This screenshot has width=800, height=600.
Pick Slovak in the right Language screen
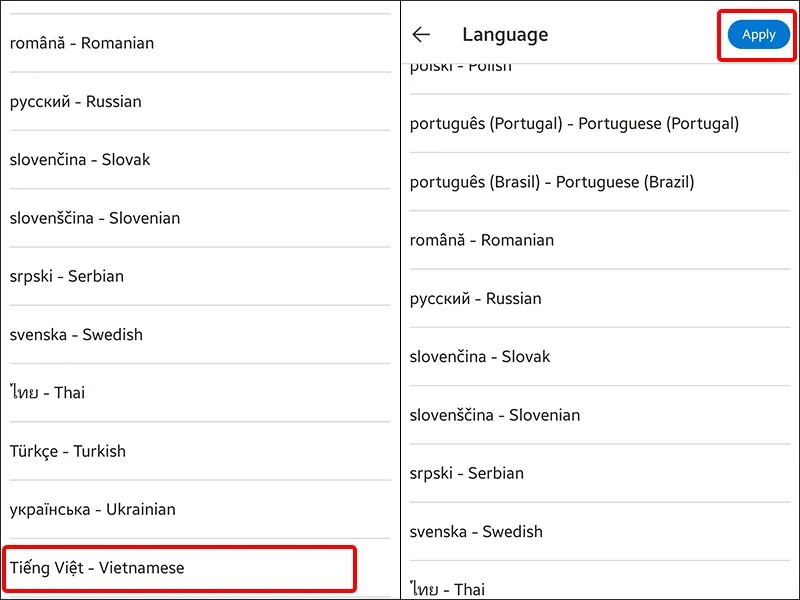(x=480, y=357)
